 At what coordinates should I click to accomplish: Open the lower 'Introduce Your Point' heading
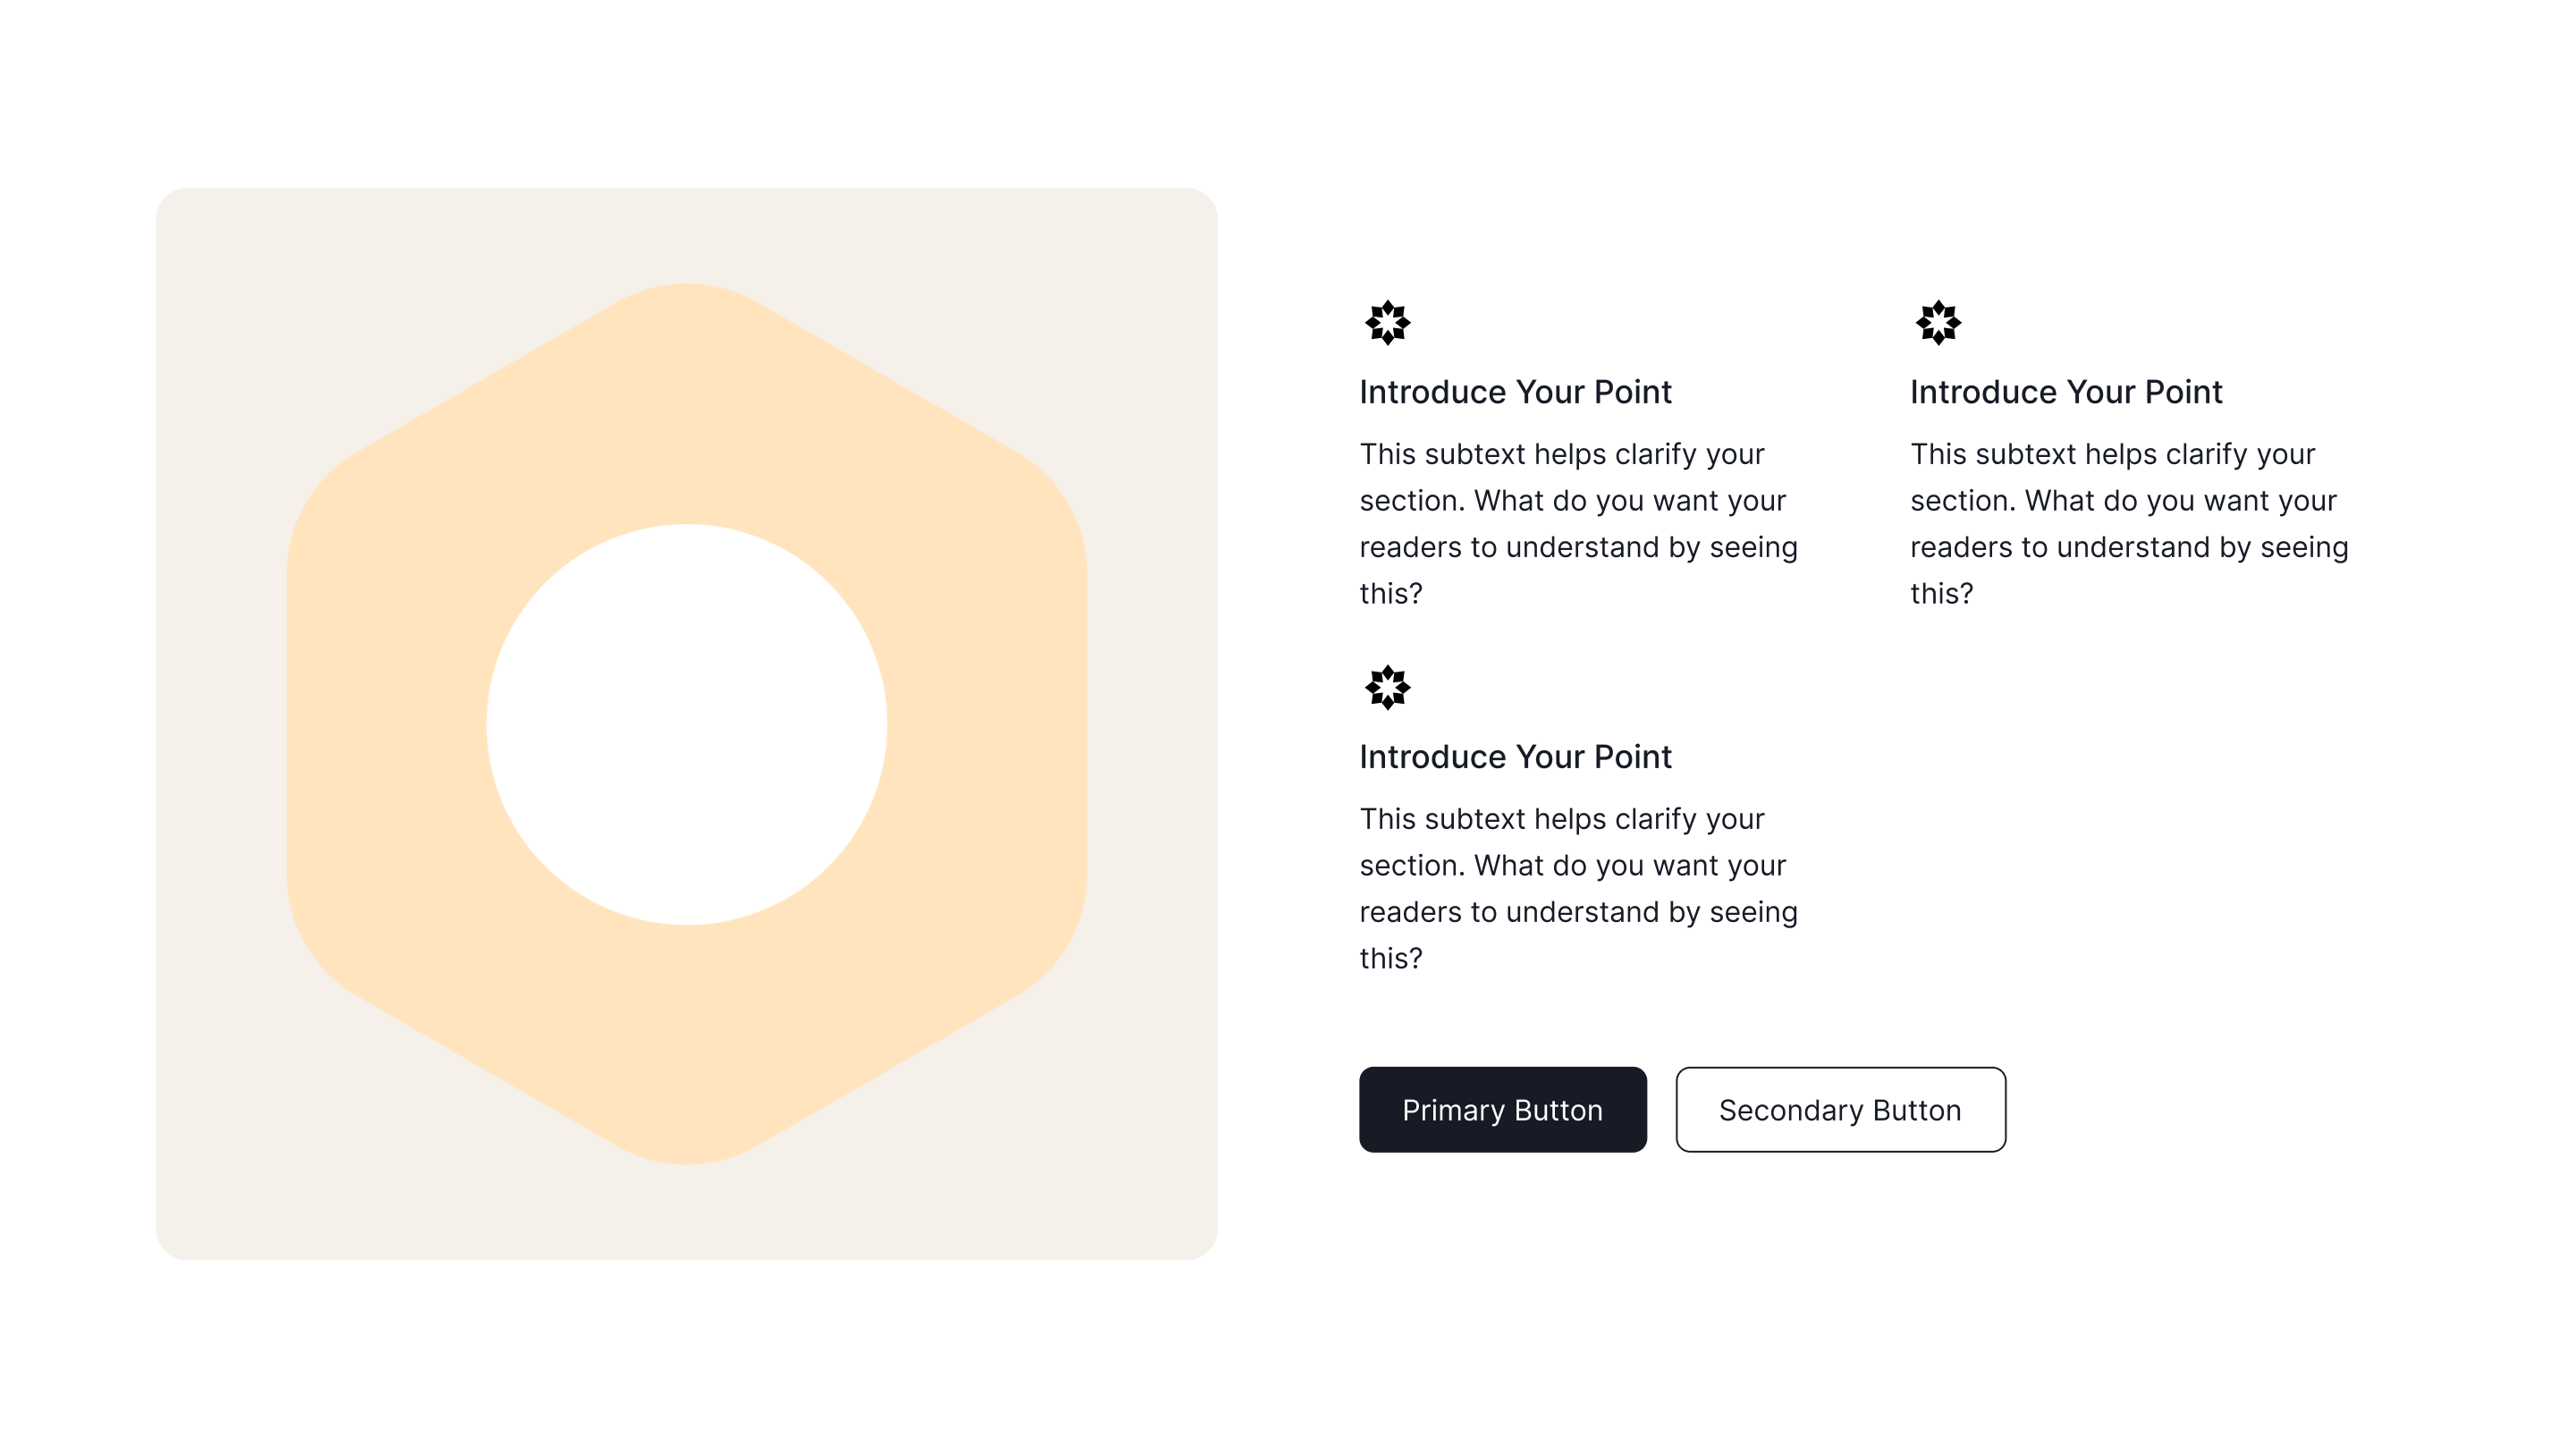[1515, 757]
